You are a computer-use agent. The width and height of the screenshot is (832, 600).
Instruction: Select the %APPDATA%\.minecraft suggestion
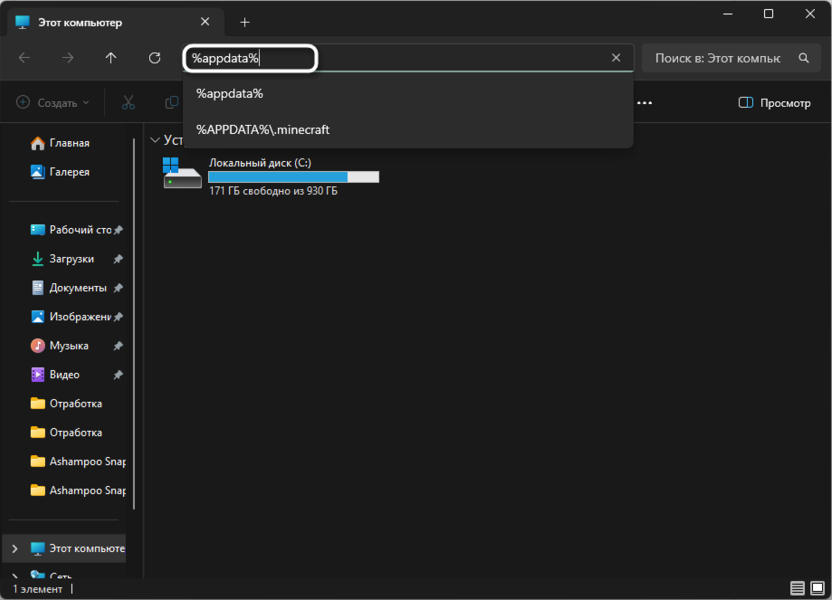click(x=263, y=129)
